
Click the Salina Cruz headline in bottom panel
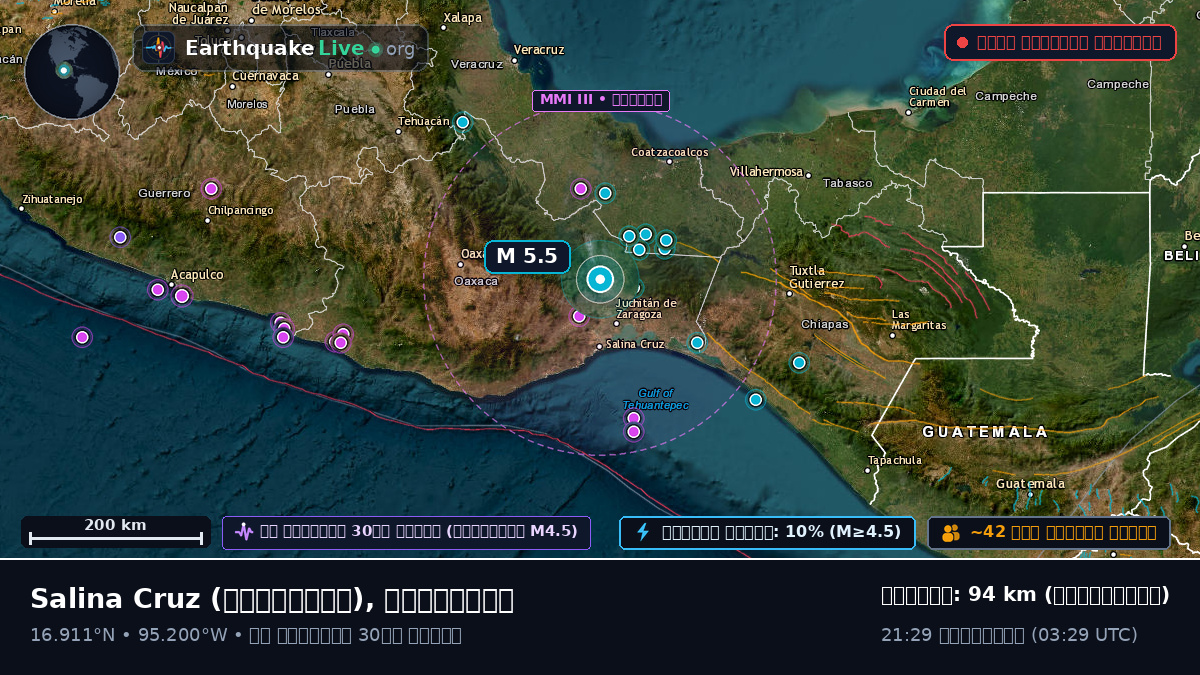pos(272,599)
